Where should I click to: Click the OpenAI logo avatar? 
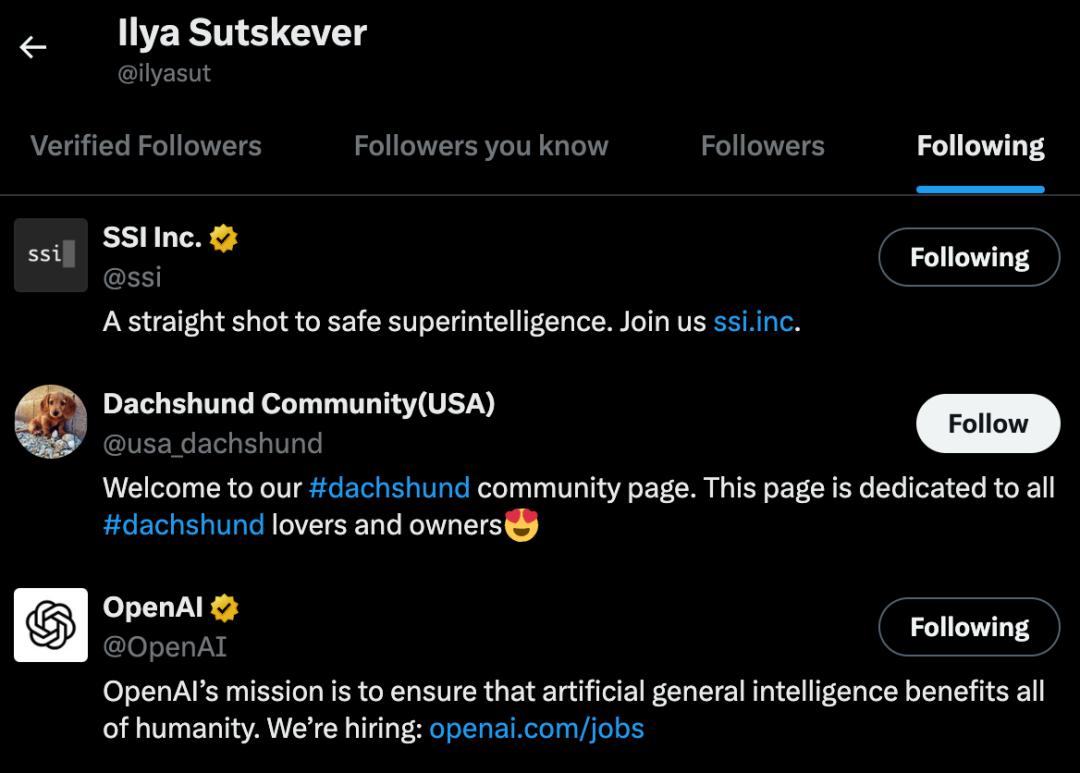pos(51,625)
